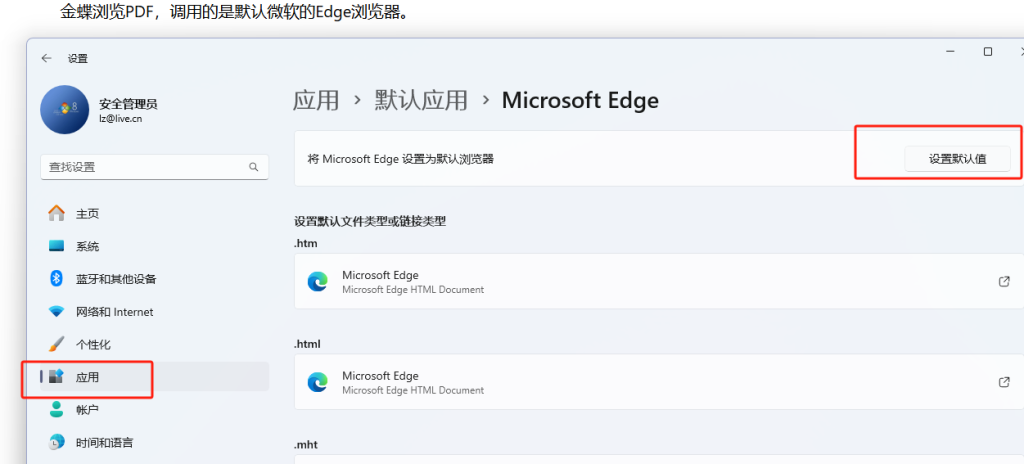Click the external link icon for .html
The height and width of the screenshot is (464, 1024).
pyautogui.click(x=1004, y=382)
